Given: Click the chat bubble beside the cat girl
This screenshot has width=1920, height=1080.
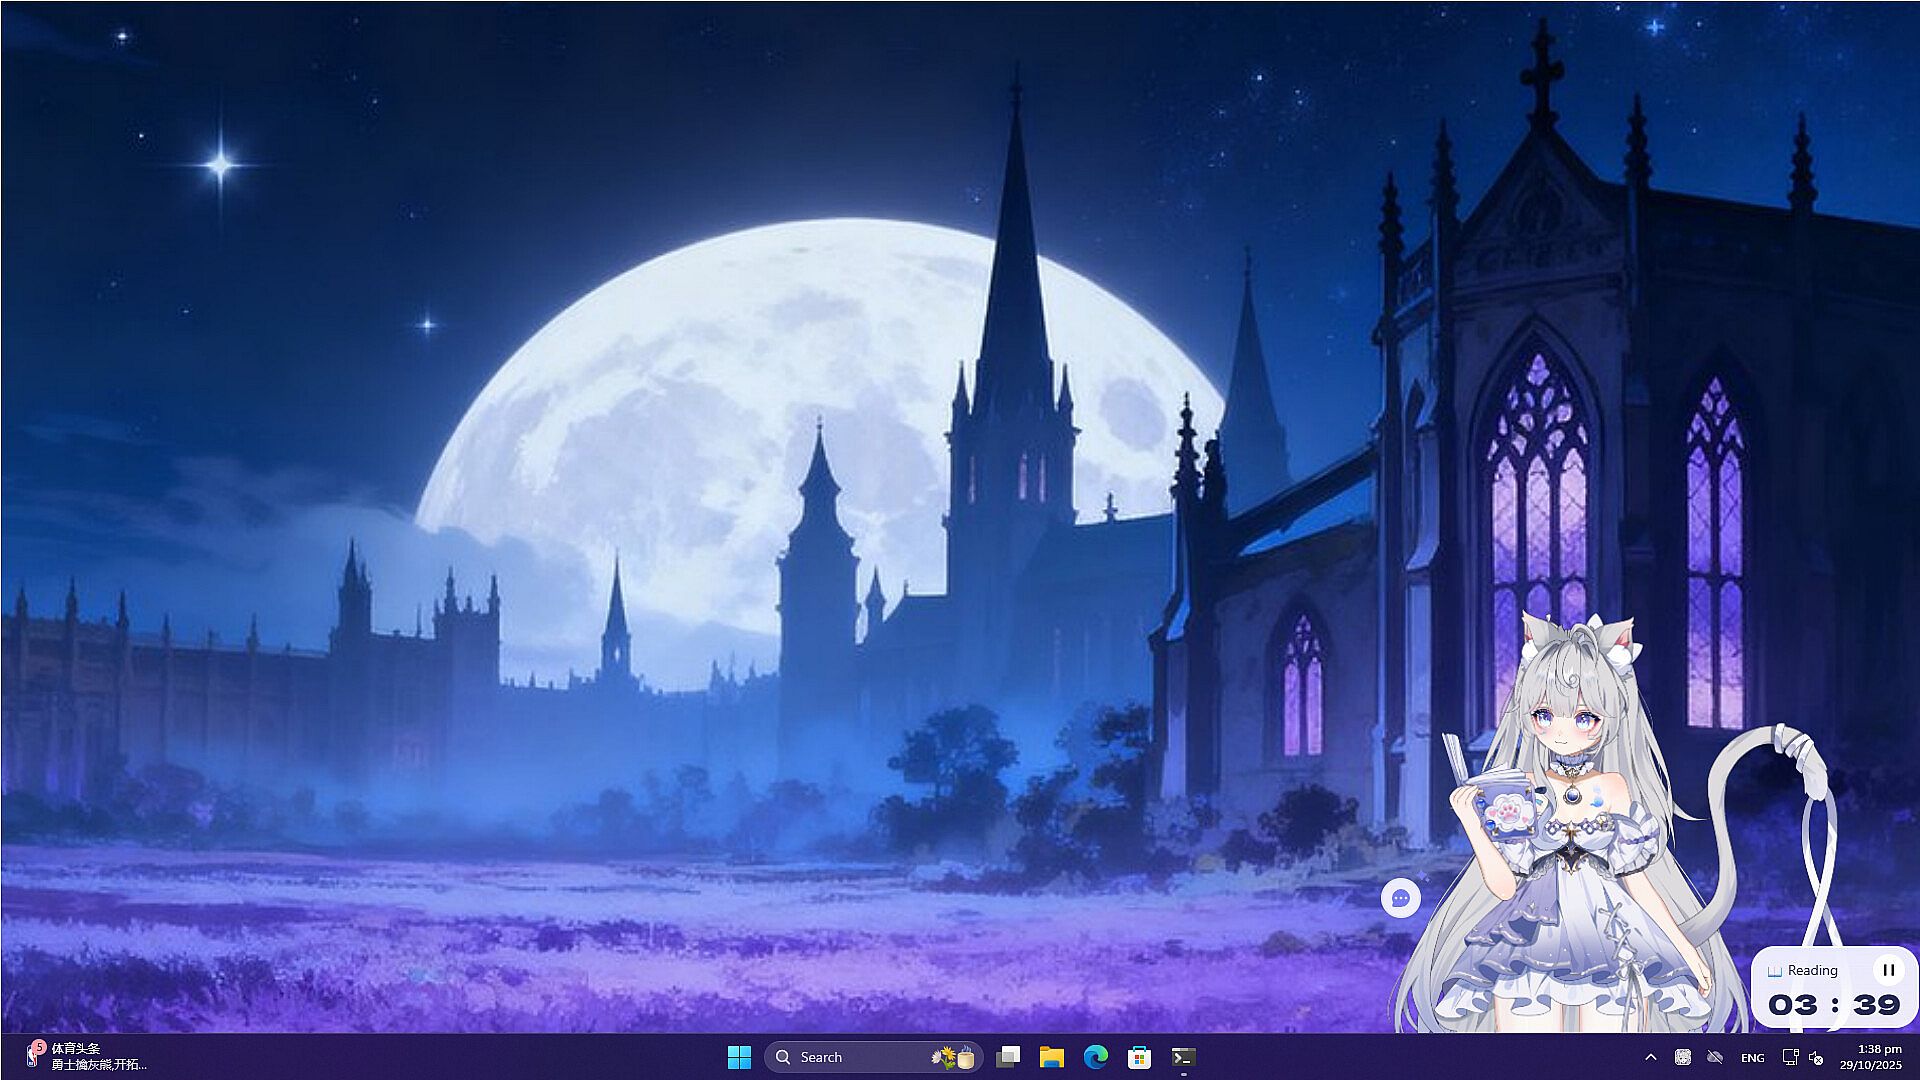Looking at the screenshot, I should pyautogui.click(x=1400, y=898).
